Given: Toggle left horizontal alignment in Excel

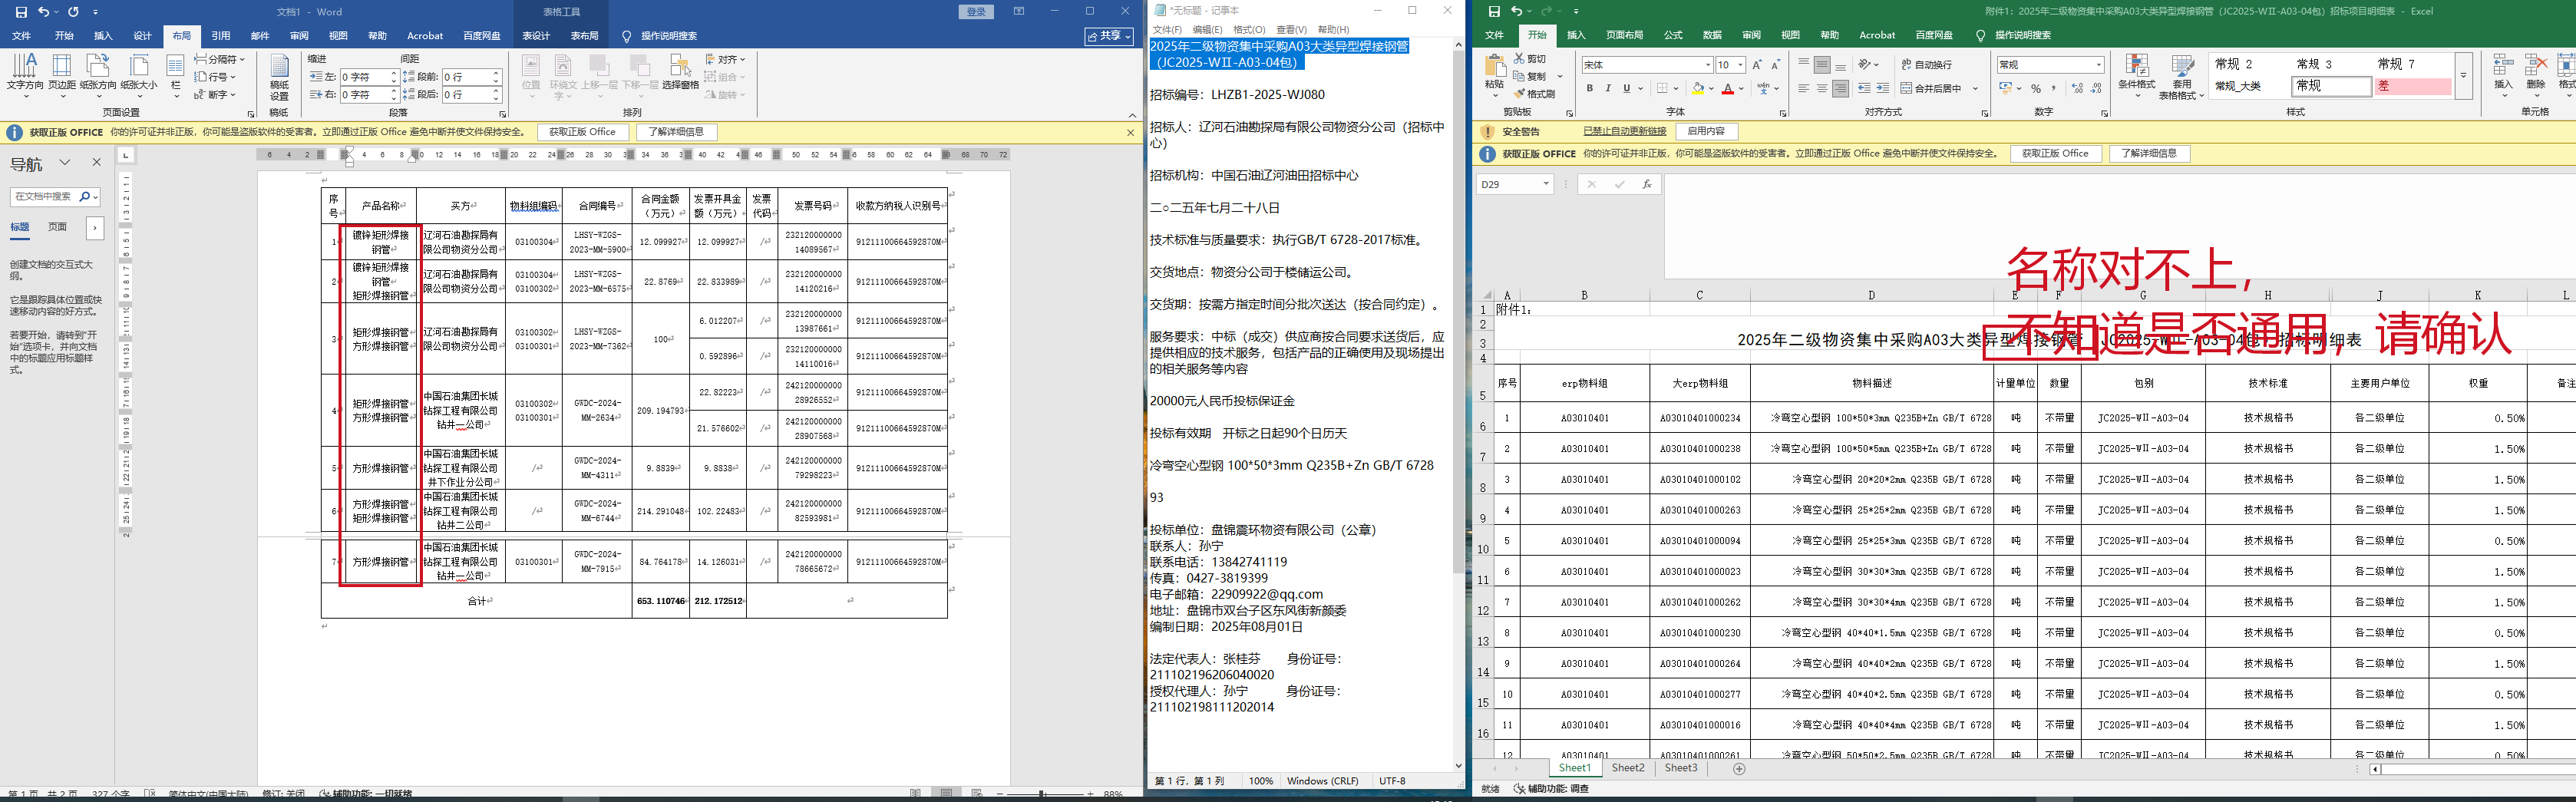Looking at the screenshot, I should tap(1803, 89).
